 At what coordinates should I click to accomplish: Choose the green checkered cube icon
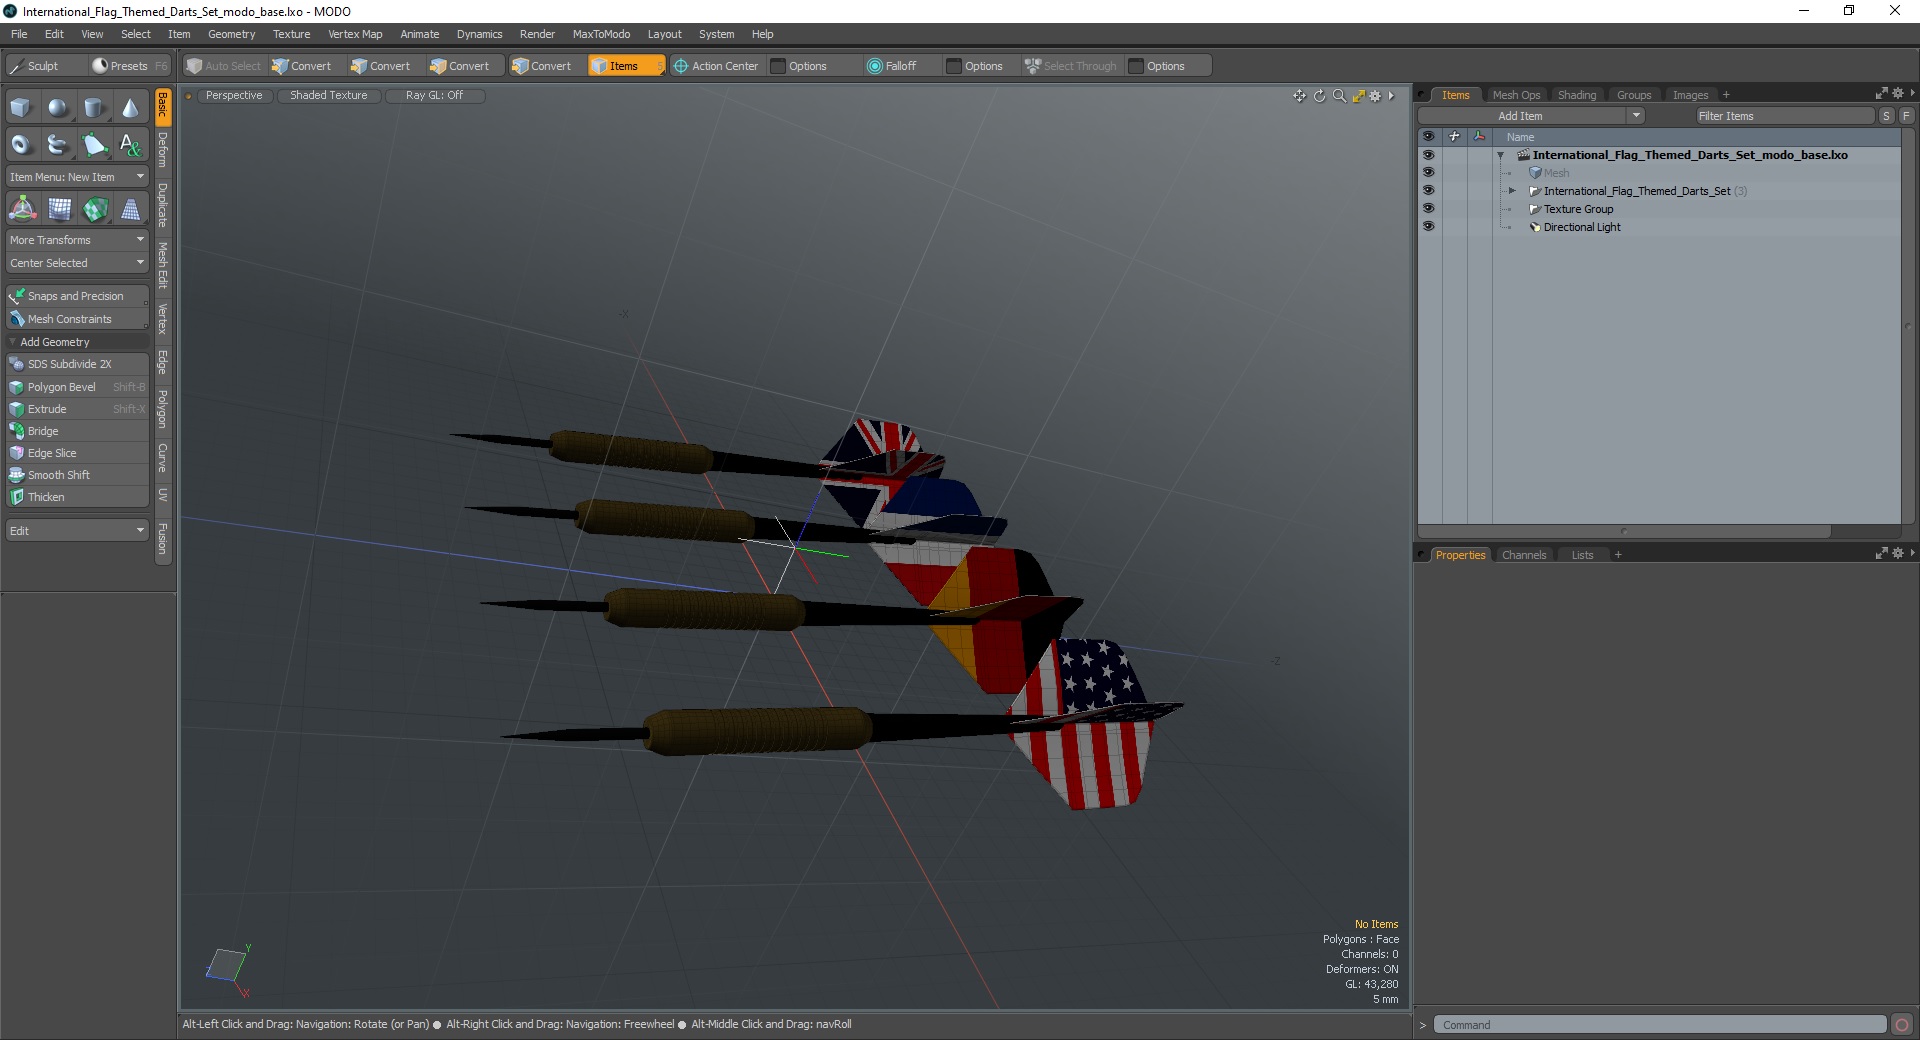(x=95, y=209)
